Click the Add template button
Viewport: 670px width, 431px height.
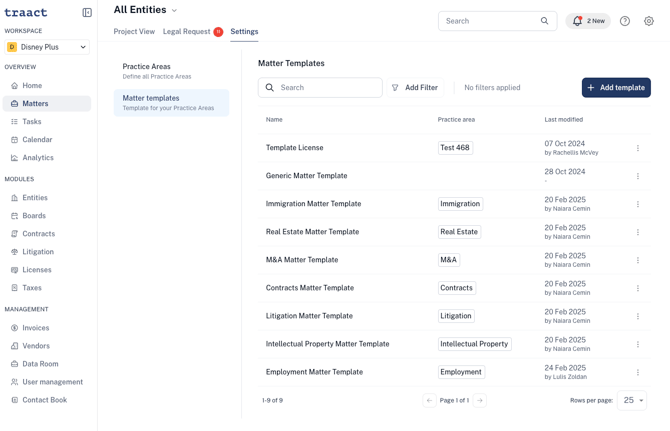pos(616,88)
